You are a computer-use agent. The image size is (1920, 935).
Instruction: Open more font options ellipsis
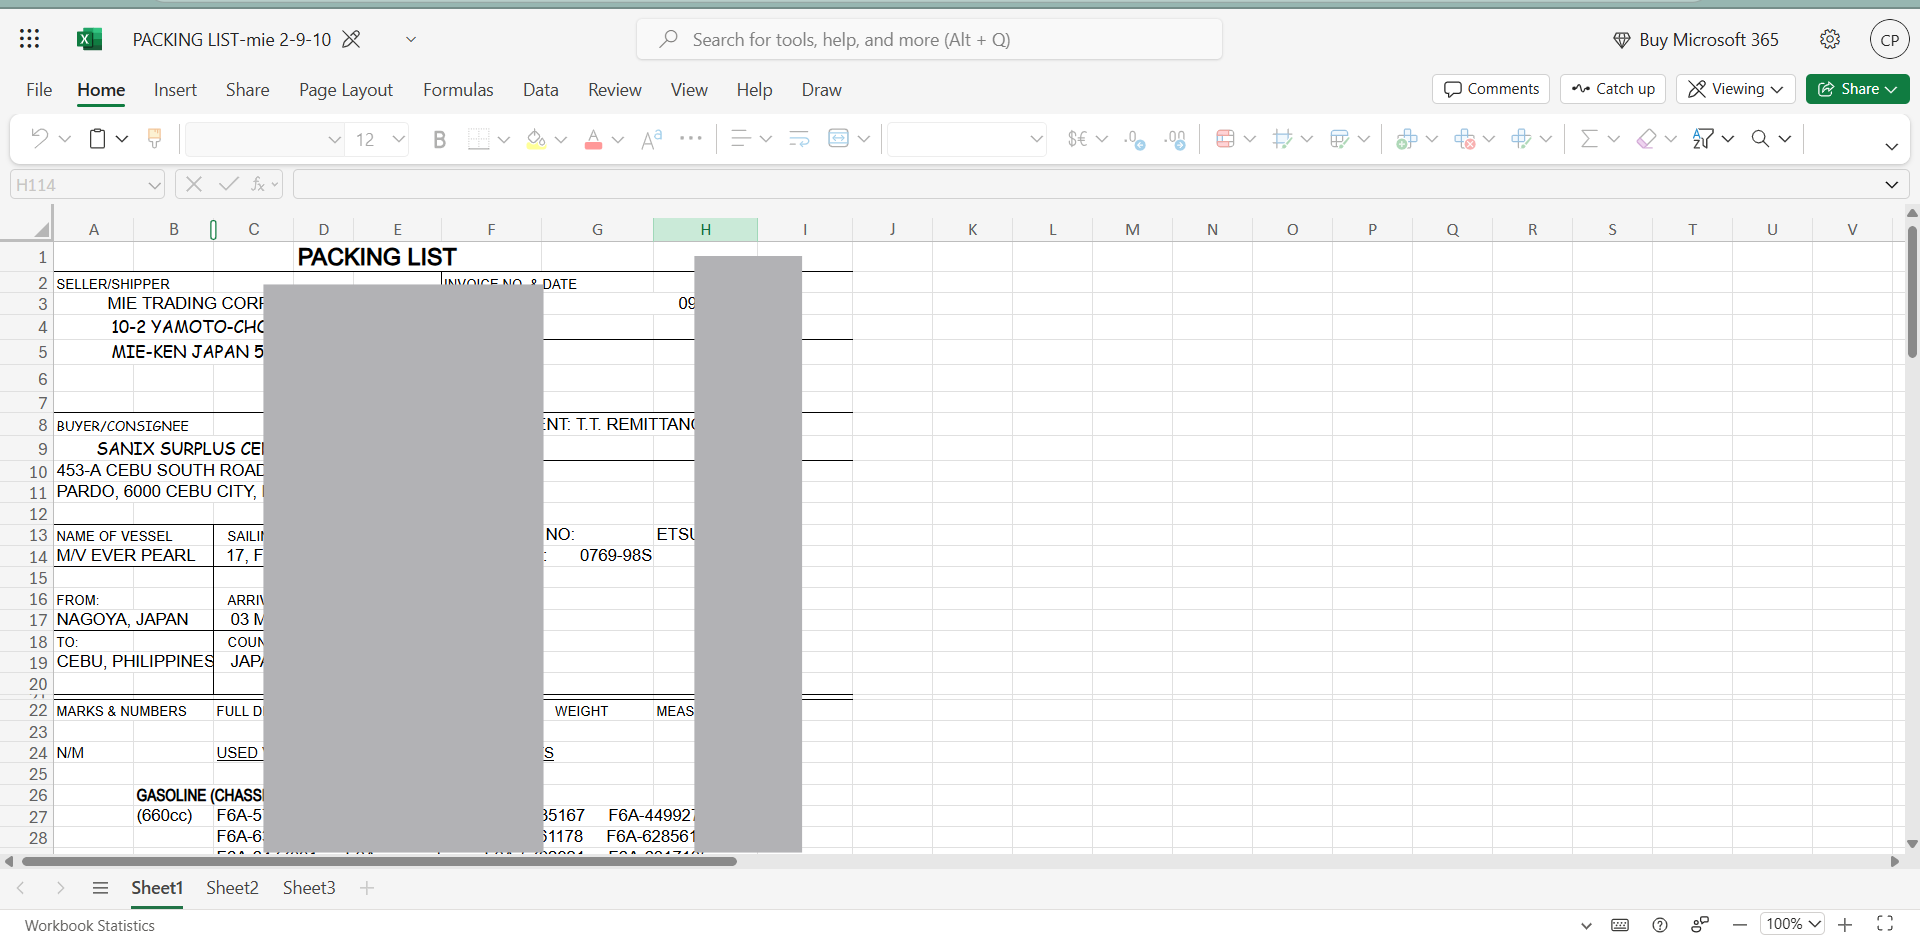coord(691,138)
